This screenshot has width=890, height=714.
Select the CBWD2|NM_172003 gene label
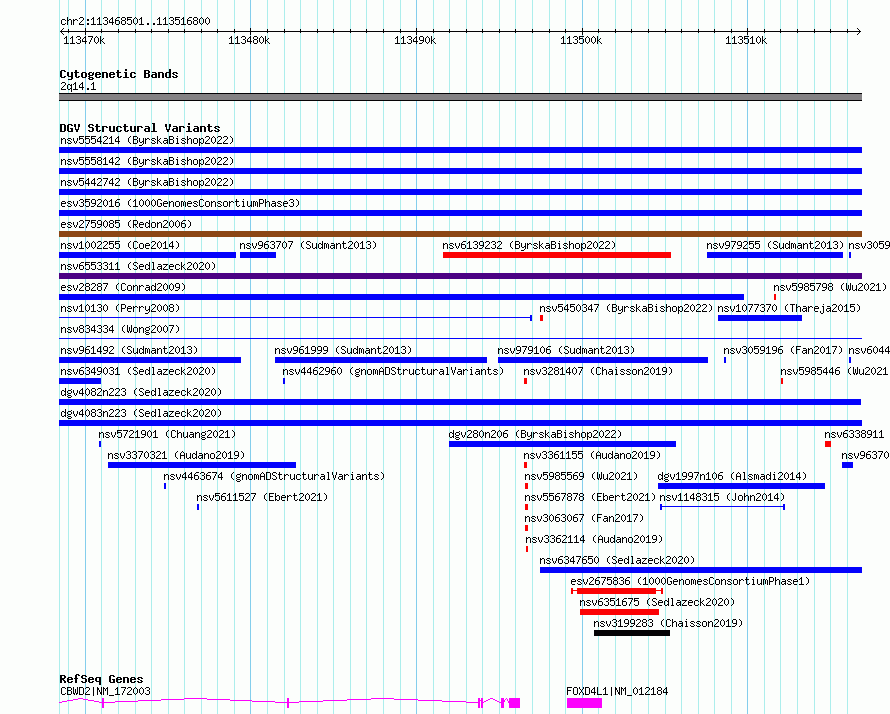(x=105, y=691)
